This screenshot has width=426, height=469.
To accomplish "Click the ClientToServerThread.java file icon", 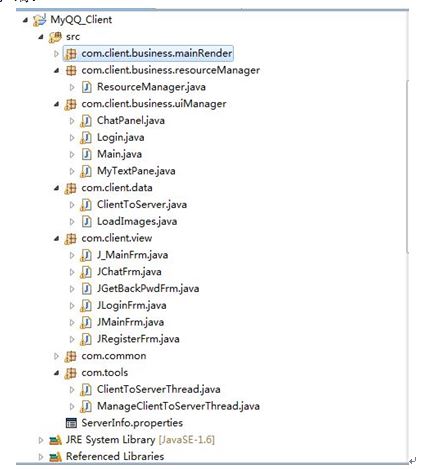I will [x=86, y=390].
